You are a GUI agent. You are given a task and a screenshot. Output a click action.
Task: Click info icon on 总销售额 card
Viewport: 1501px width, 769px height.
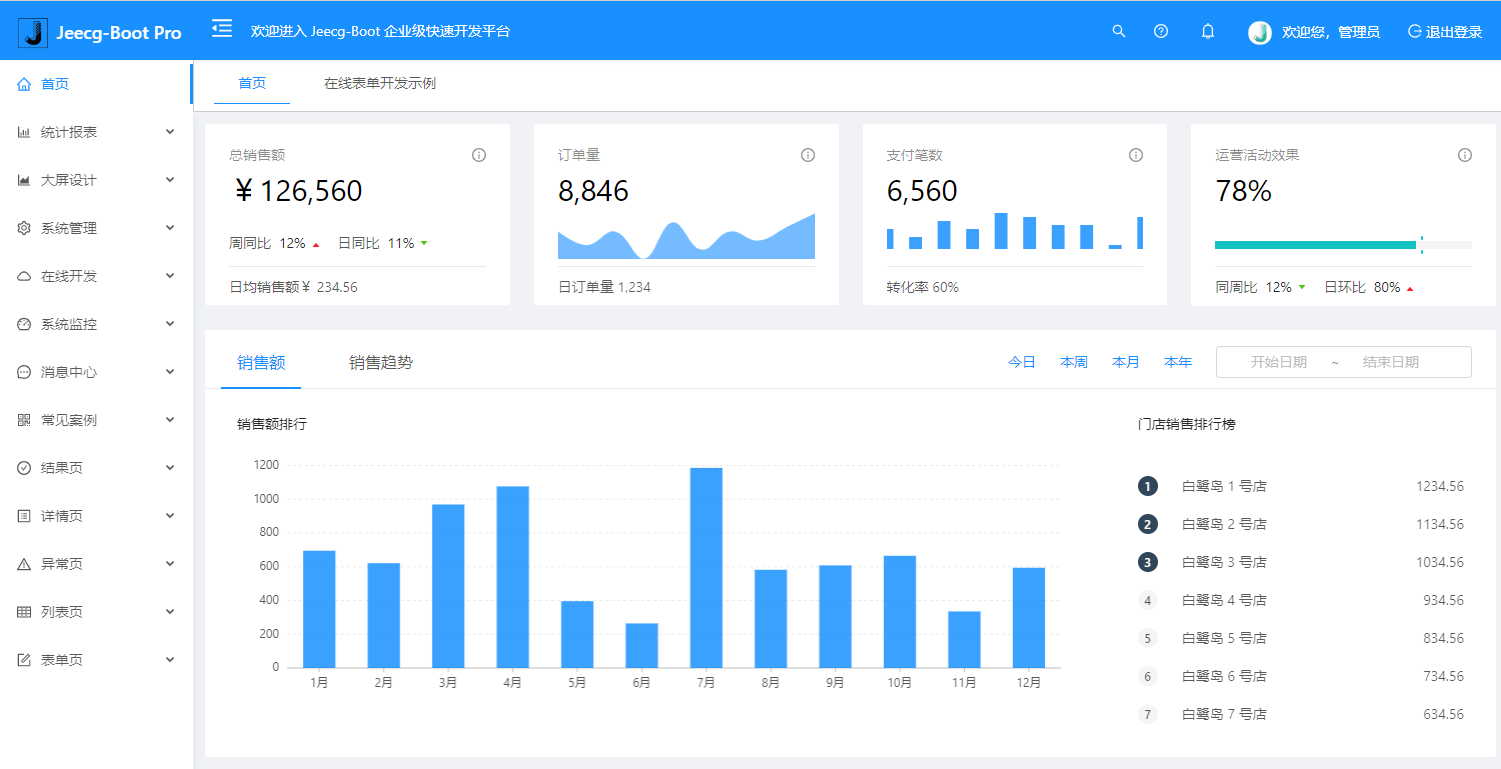[x=479, y=155]
